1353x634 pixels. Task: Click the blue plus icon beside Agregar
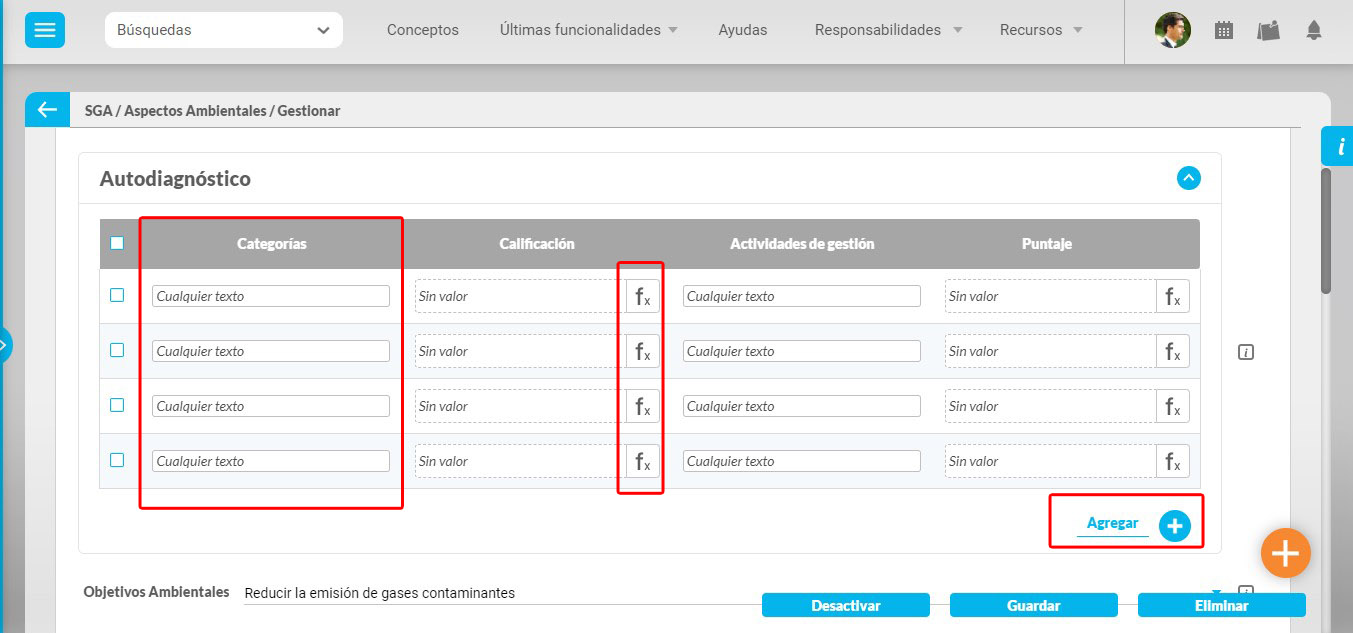point(1175,526)
